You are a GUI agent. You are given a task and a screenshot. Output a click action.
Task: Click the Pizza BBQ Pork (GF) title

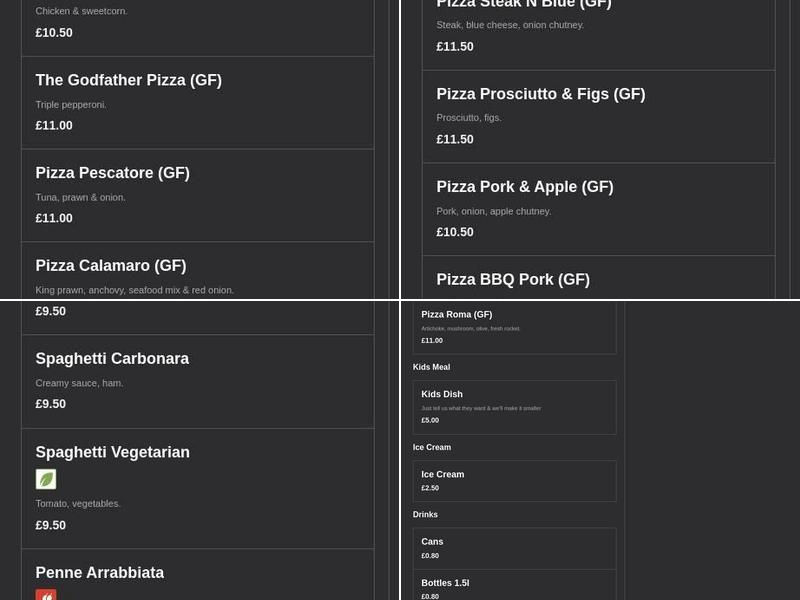[x=513, y=280]
